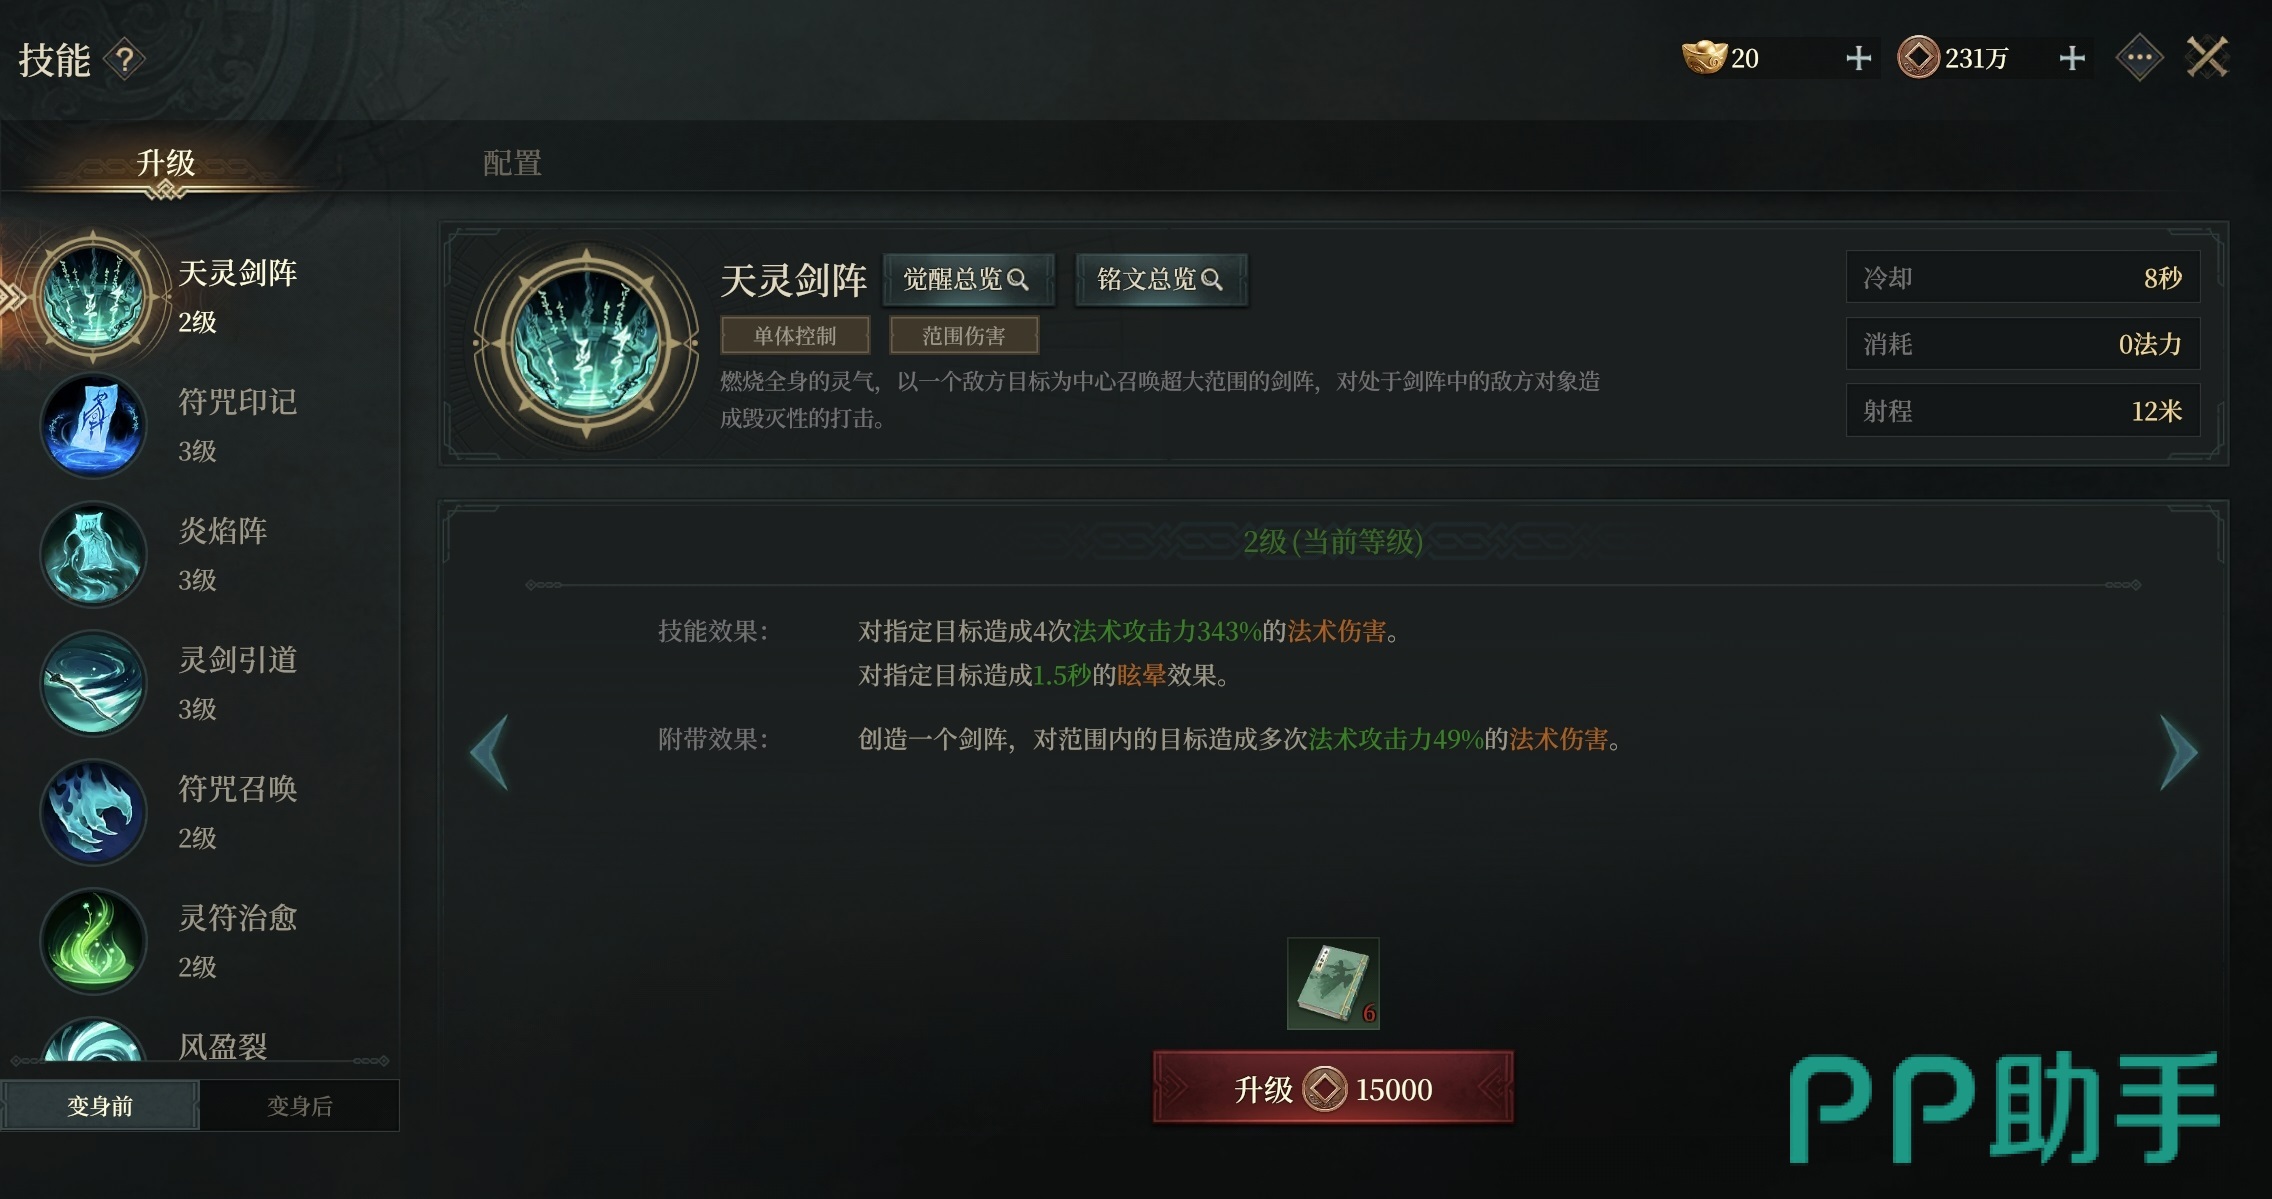Open the 配置 tab
Viewport: 2272px width, 1199px height.
pos(512,163)
